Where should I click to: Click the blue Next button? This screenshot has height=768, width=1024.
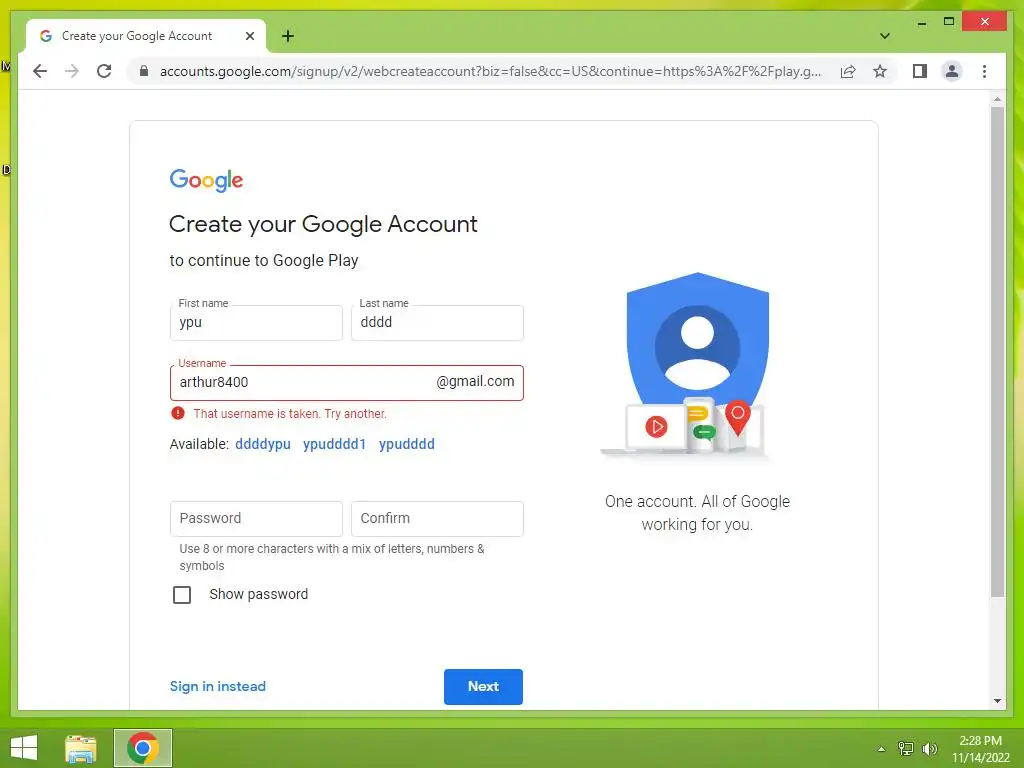coord(483,686)
